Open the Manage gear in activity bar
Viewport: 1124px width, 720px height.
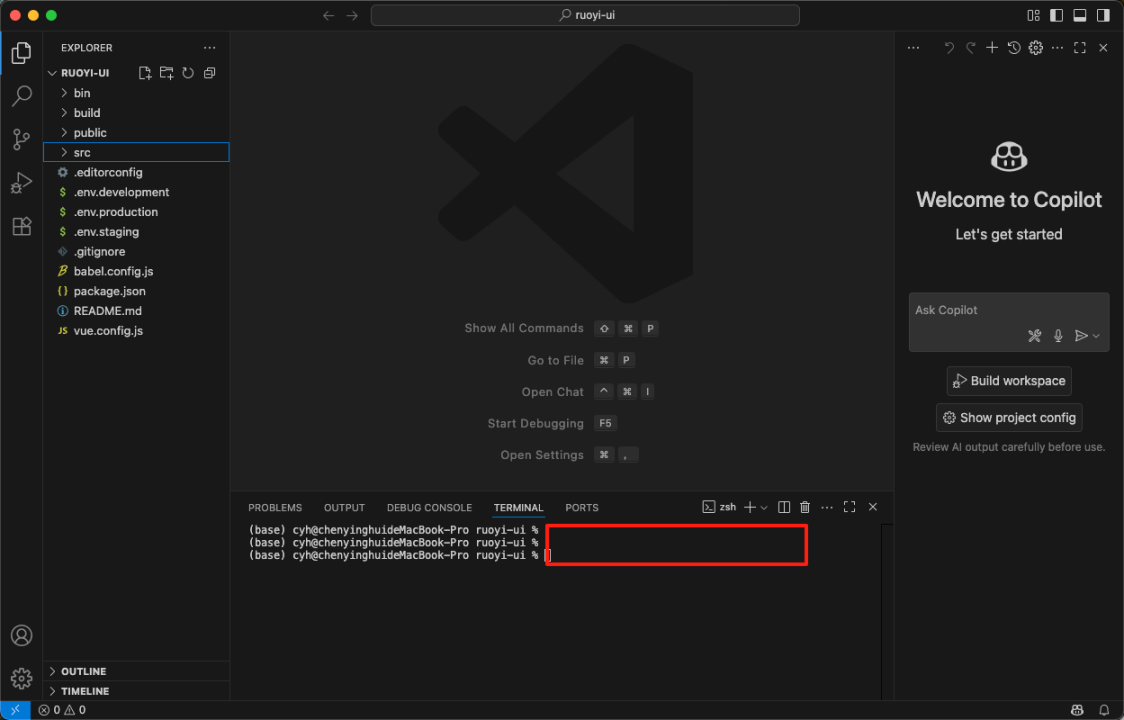22,678
